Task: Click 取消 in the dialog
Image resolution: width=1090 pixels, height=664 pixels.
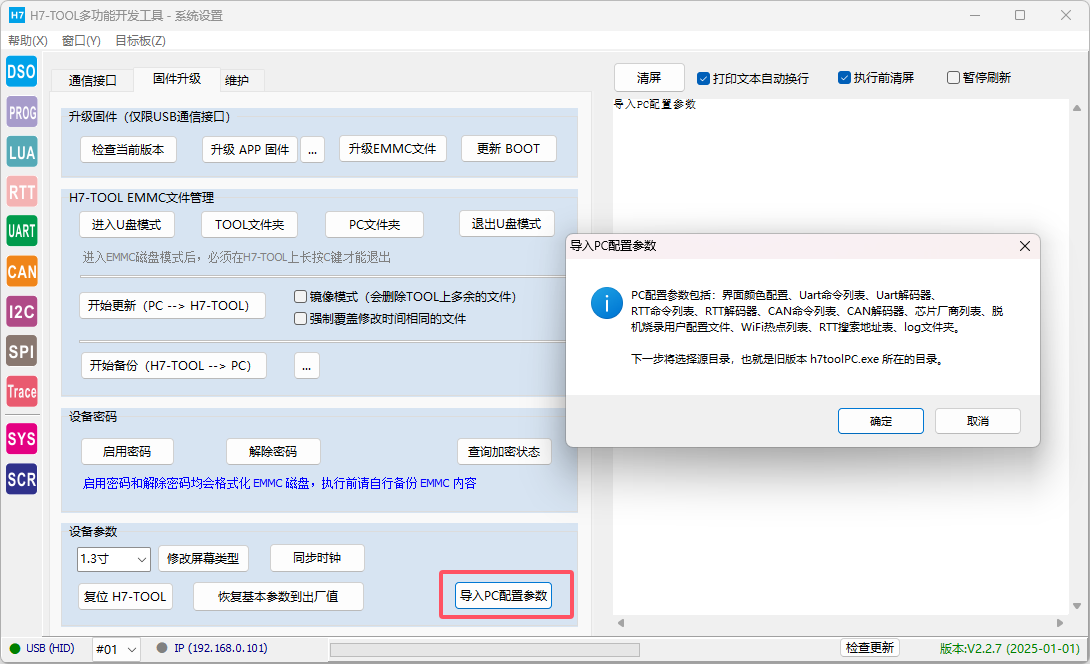Action: click(978, 421)
